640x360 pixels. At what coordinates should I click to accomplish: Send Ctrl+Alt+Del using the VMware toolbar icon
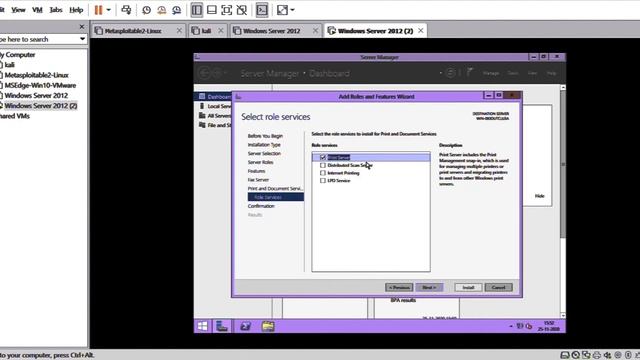[127, 10]
